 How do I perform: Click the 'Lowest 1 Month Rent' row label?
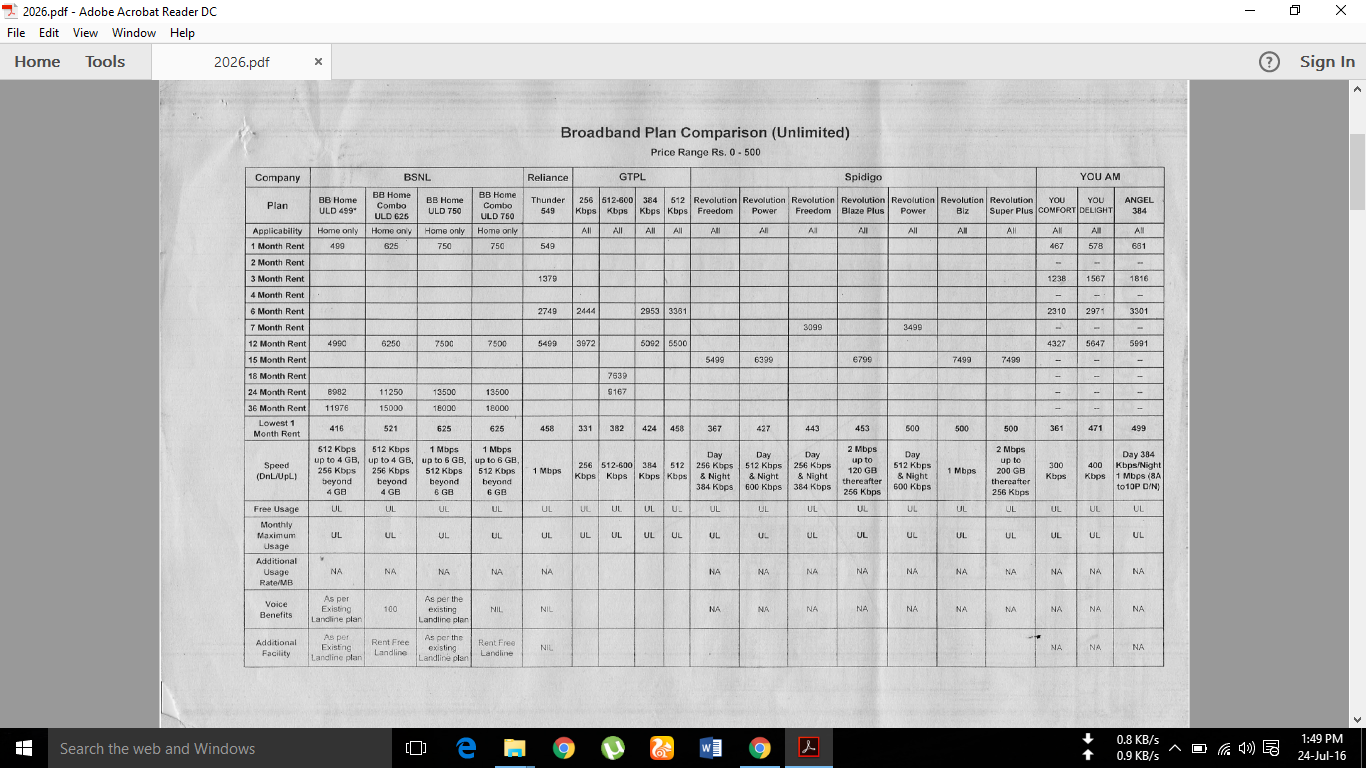click(x=277, y=428)
